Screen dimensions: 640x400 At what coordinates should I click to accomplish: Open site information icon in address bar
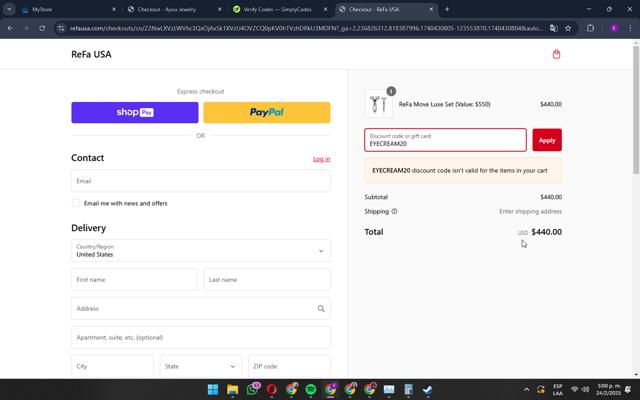[x=61, y=28]
